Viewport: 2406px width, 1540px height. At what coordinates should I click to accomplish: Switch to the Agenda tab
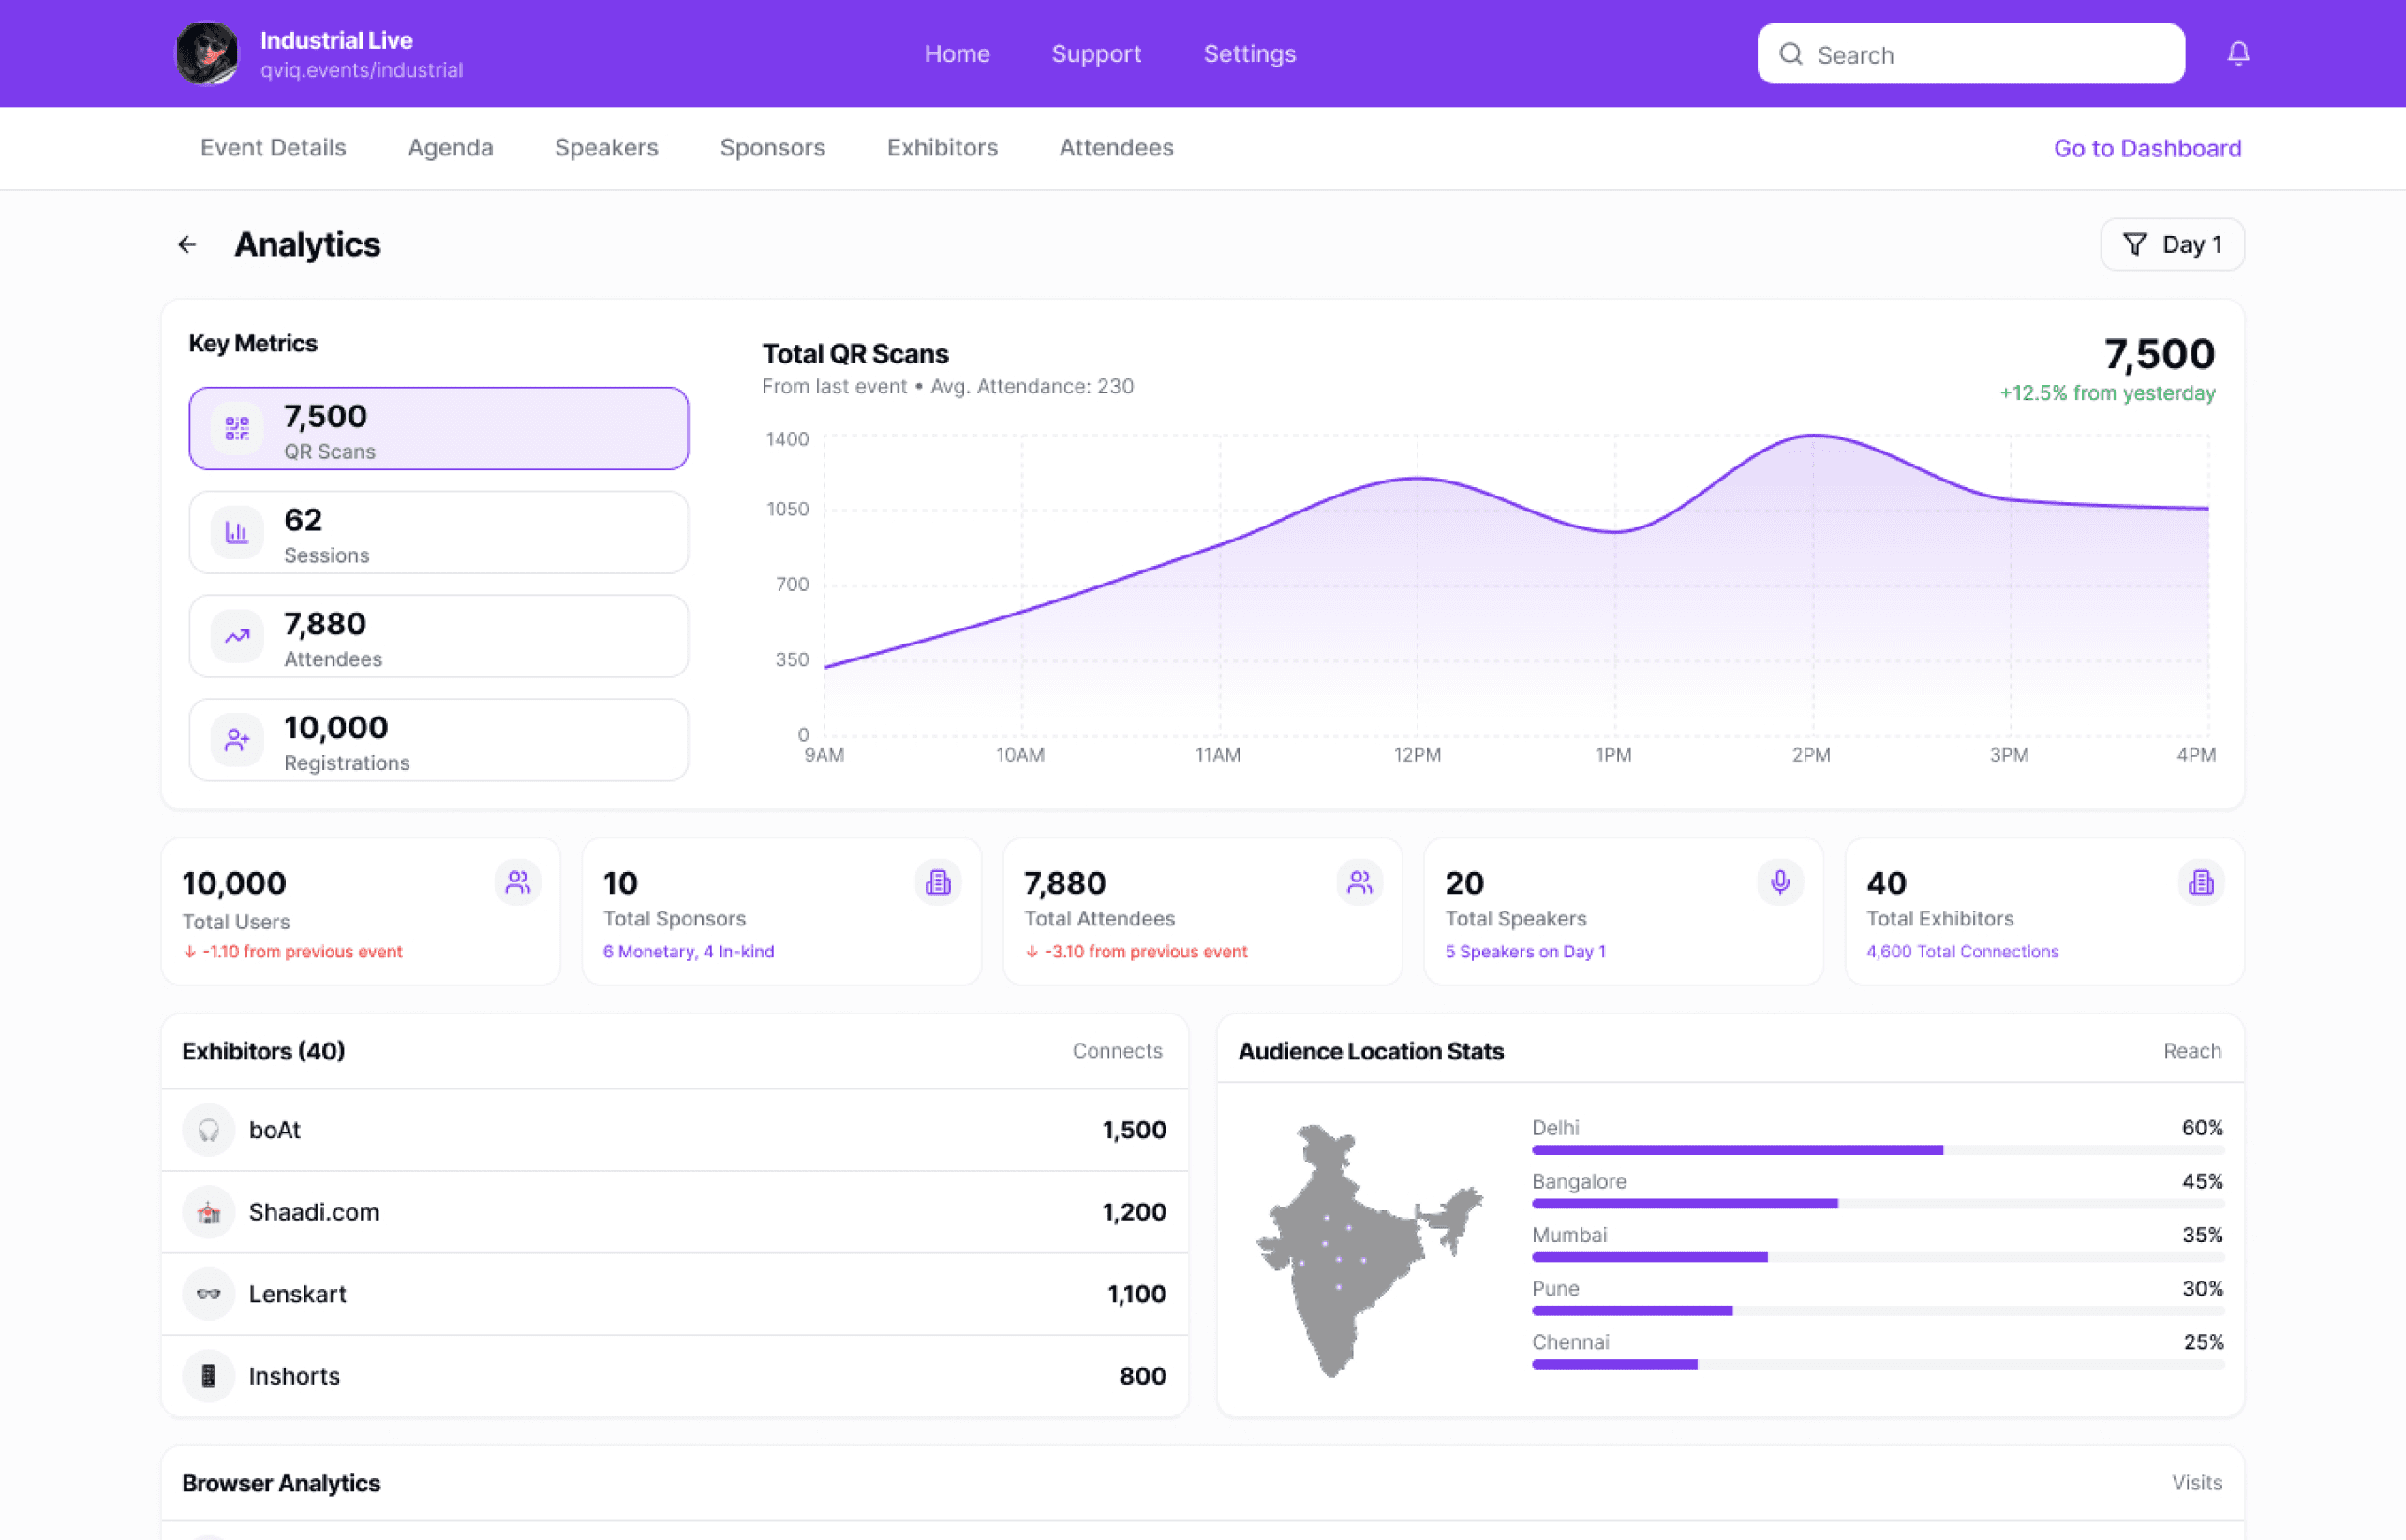click(x=450, y=148)
